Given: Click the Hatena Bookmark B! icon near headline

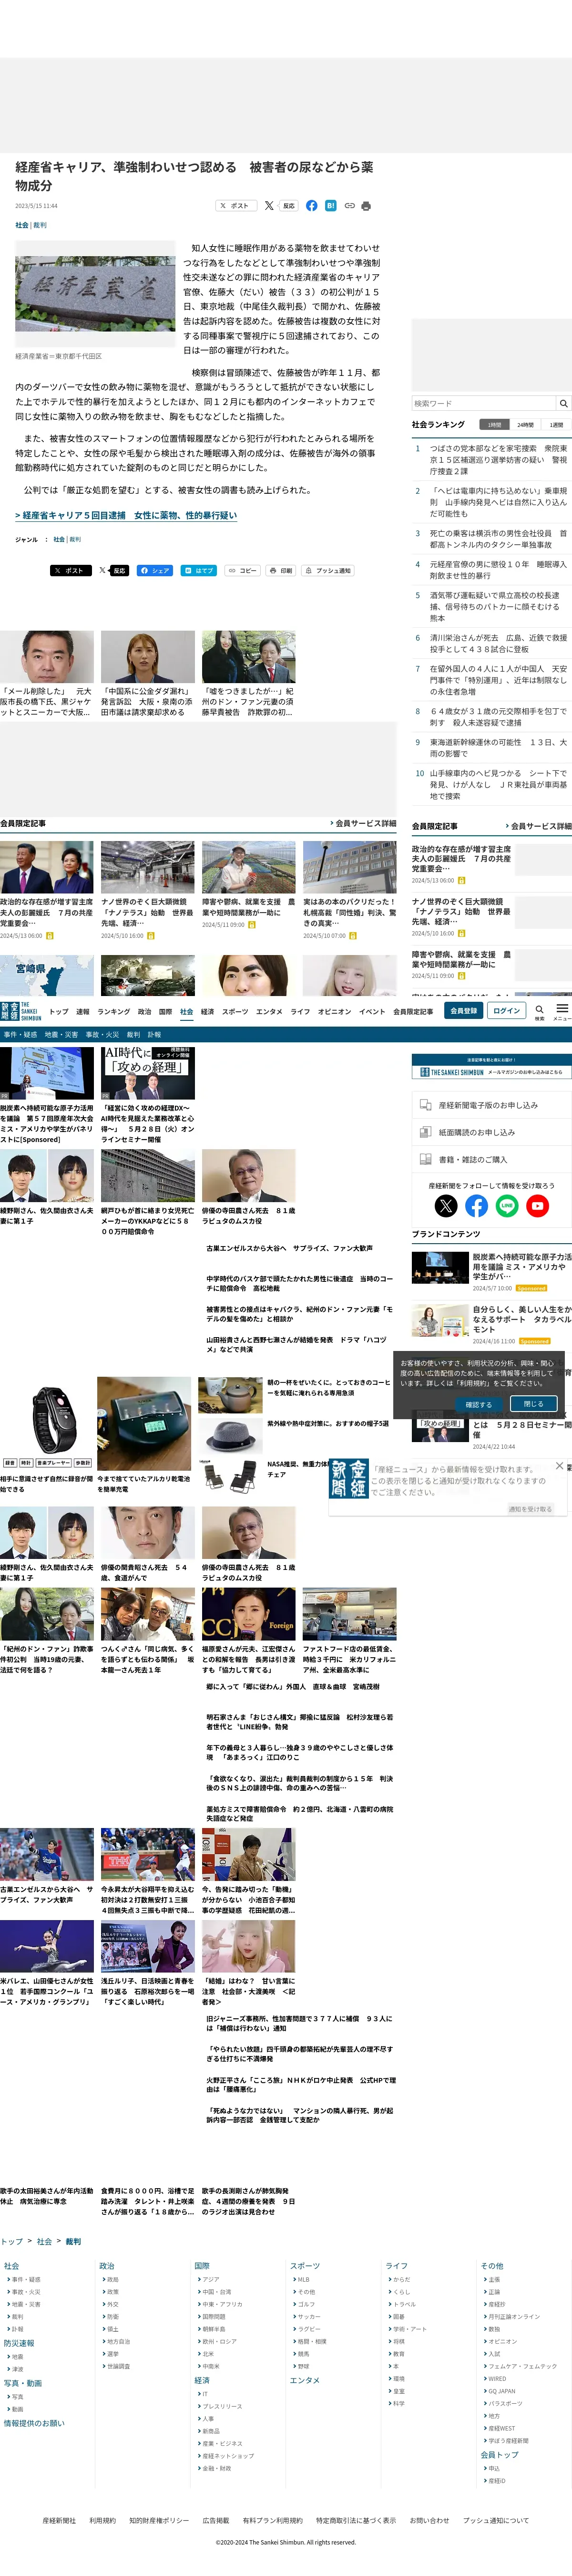Looking at the screenshot, I should coord(331,206).
